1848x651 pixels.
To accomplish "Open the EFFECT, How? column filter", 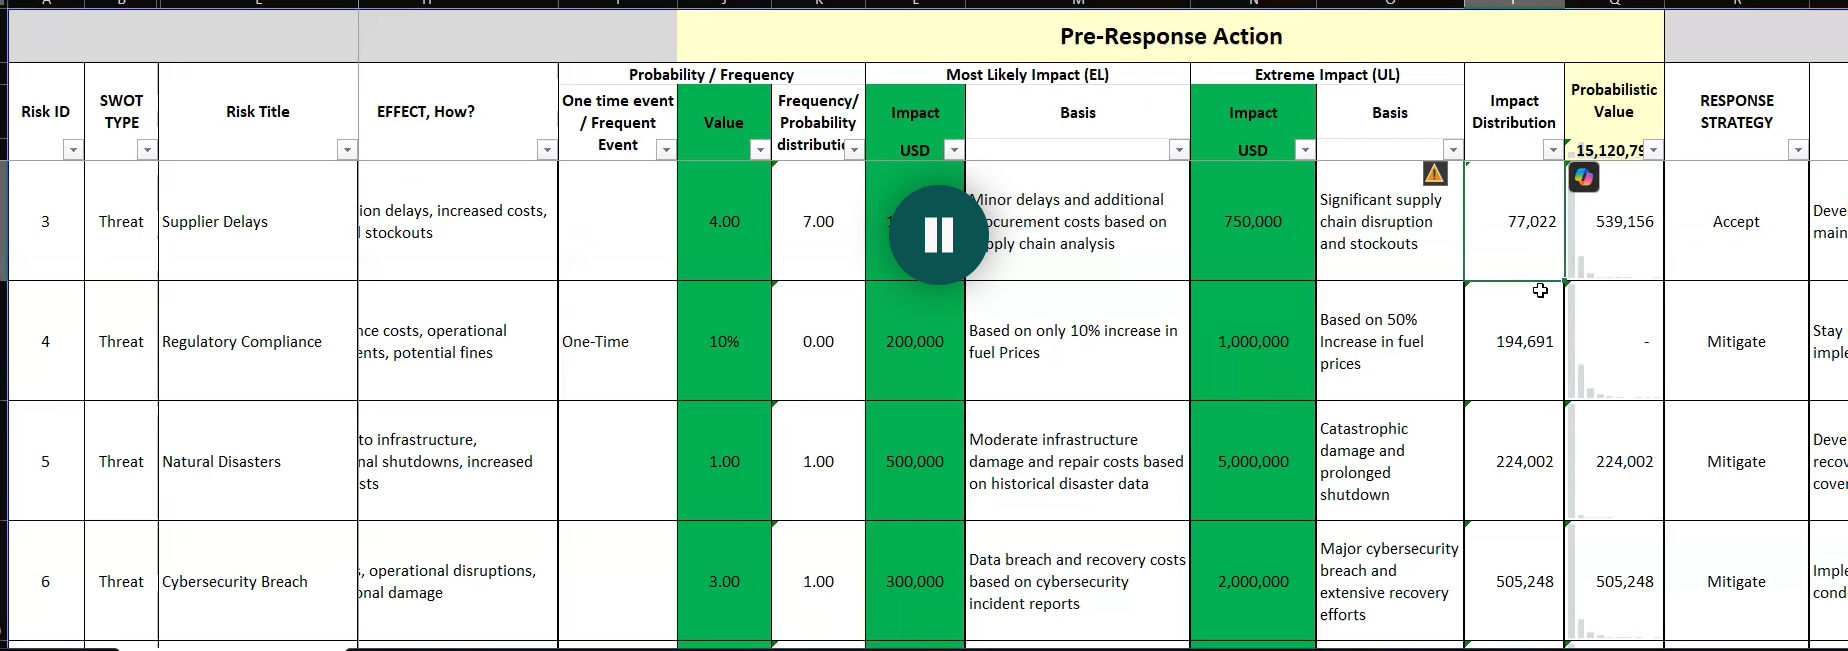I will point(546,150).
